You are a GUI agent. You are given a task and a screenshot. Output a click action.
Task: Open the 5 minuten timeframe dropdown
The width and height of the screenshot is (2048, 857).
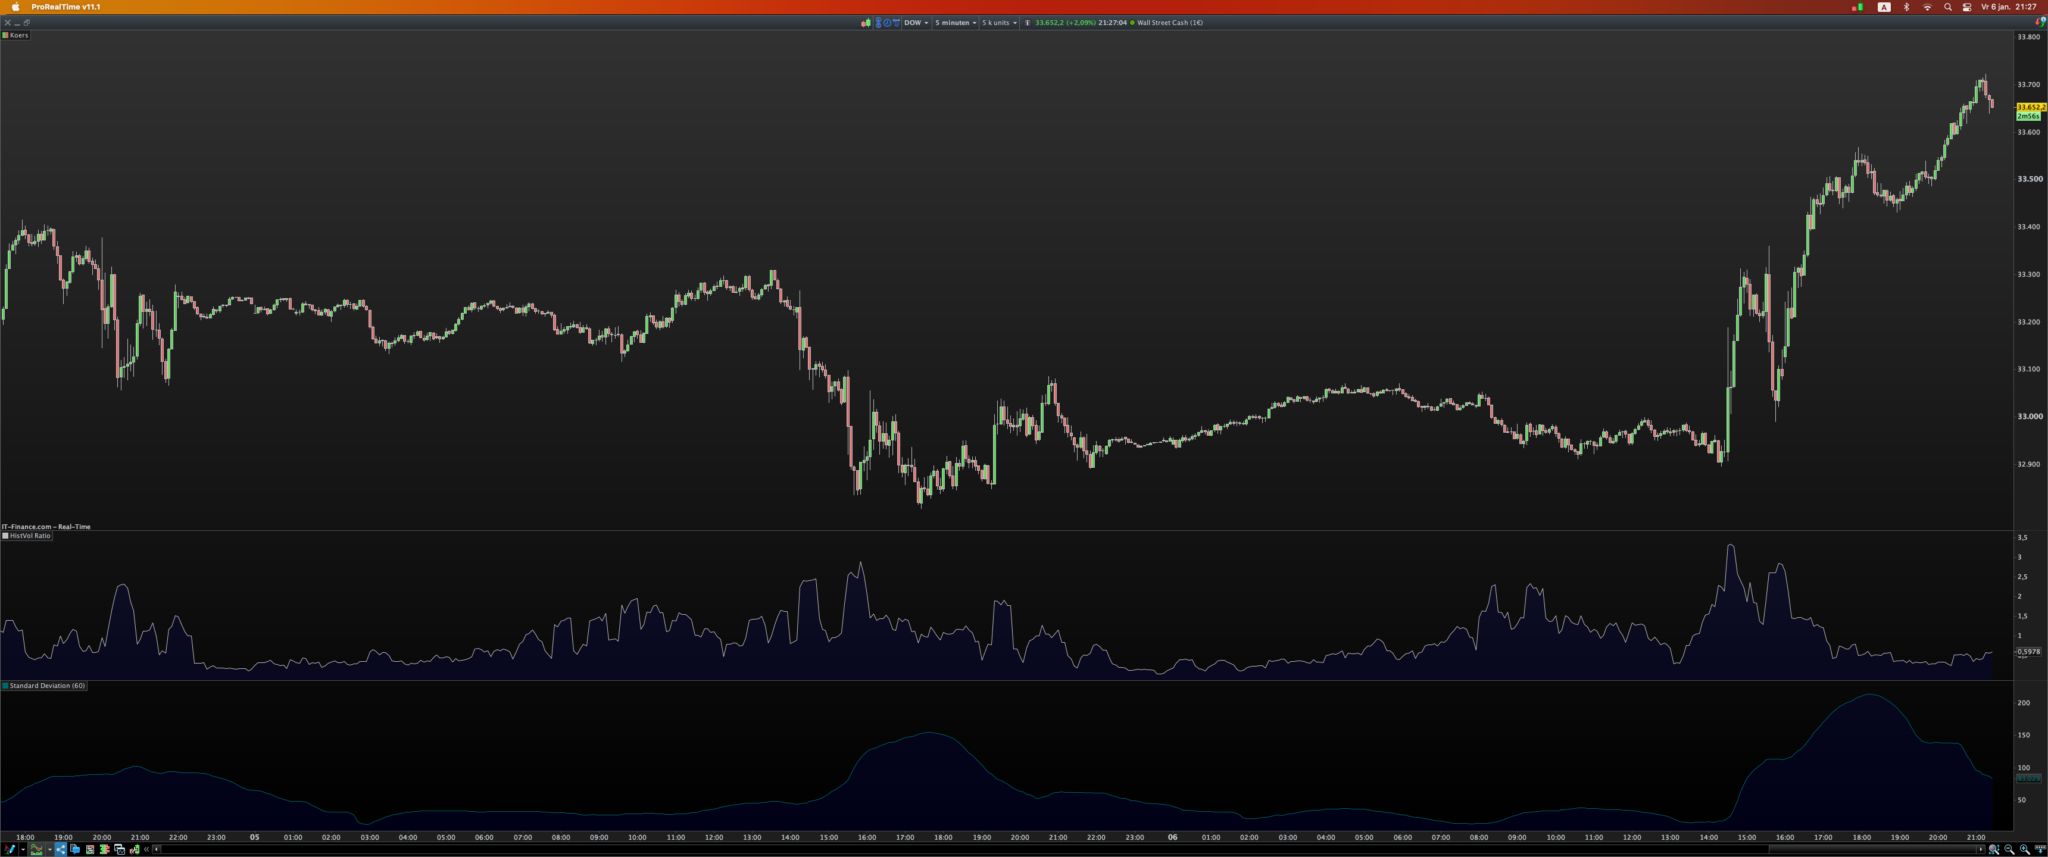click(x=956, y=22)
